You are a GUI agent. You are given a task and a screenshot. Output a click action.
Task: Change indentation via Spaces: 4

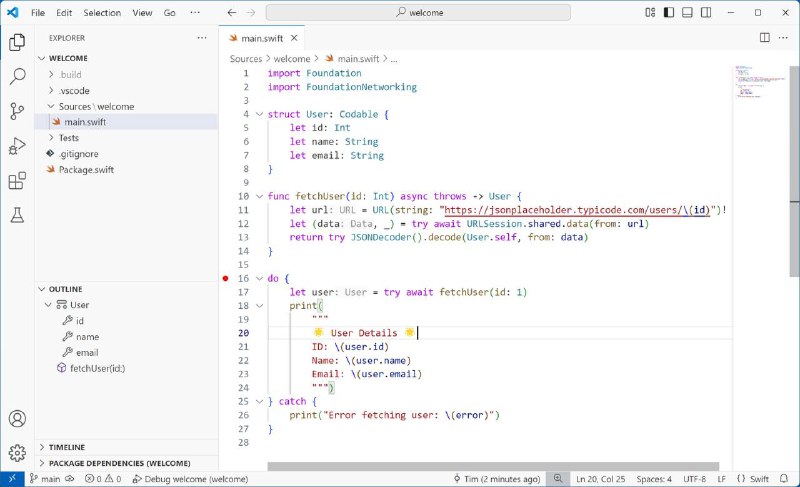coord(654,479)
